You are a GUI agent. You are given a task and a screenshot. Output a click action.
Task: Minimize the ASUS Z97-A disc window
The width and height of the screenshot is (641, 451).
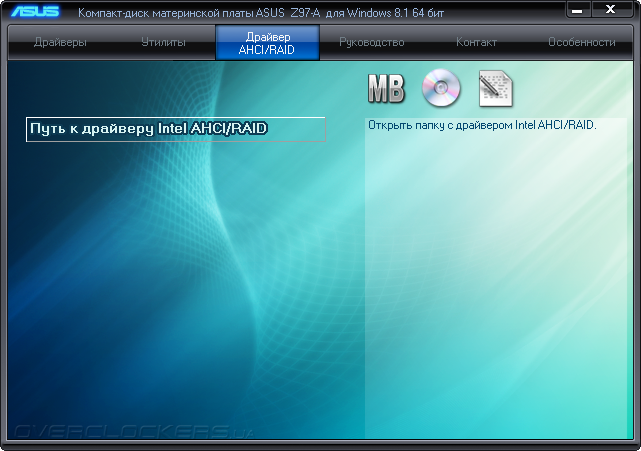click(578, 10)
